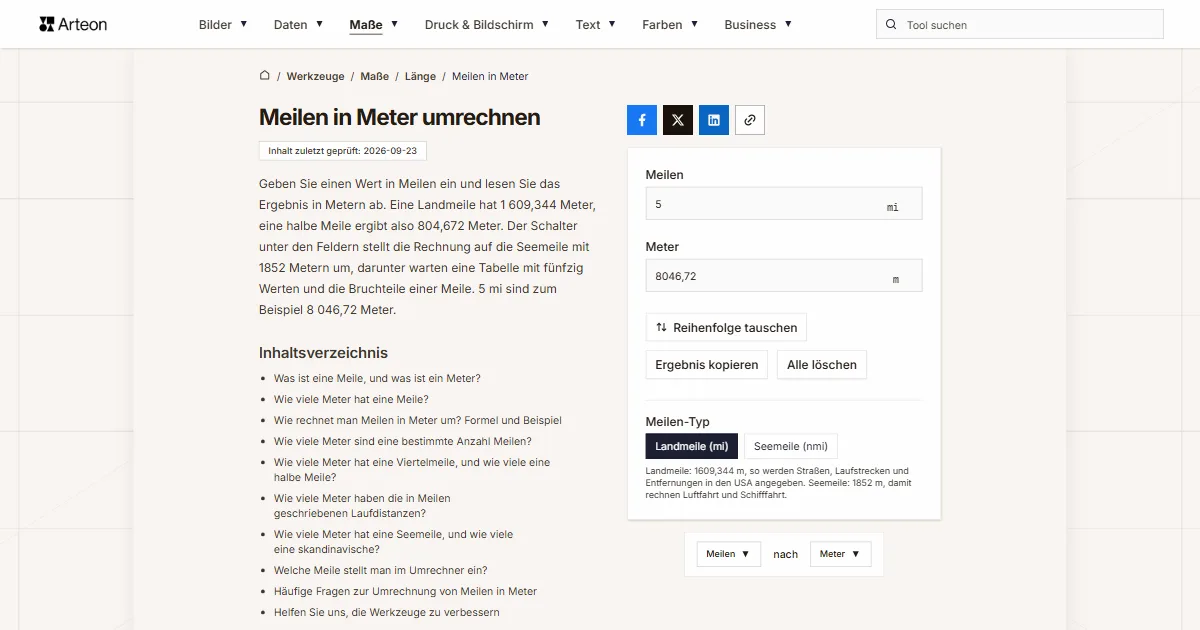Open the Text menu
Screen dimensions: 1200x630
596,25
